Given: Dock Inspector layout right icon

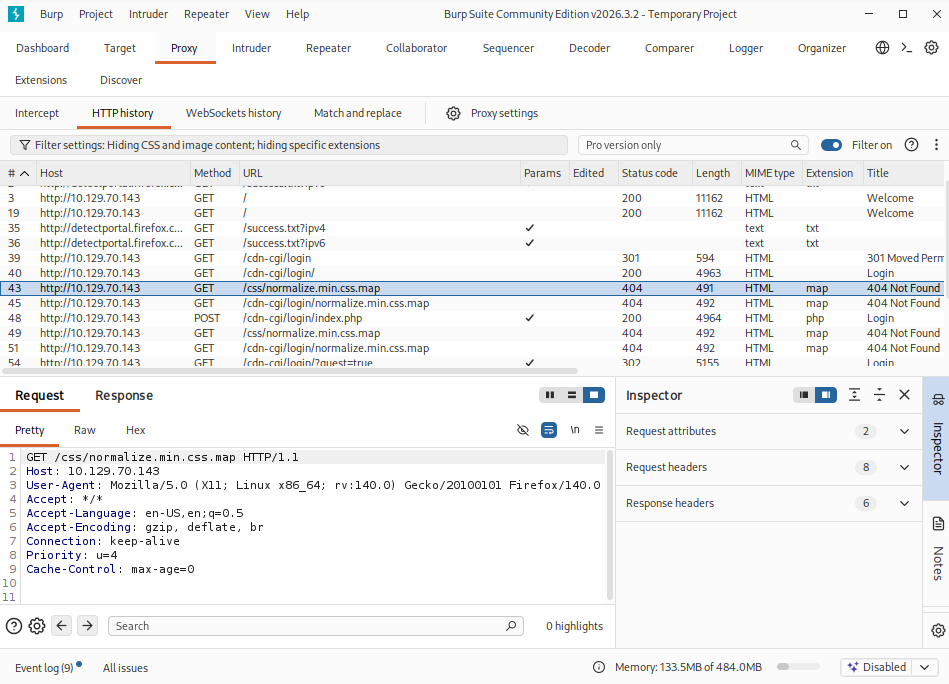Looking at the screenshot, I should (x=826, y=395).
